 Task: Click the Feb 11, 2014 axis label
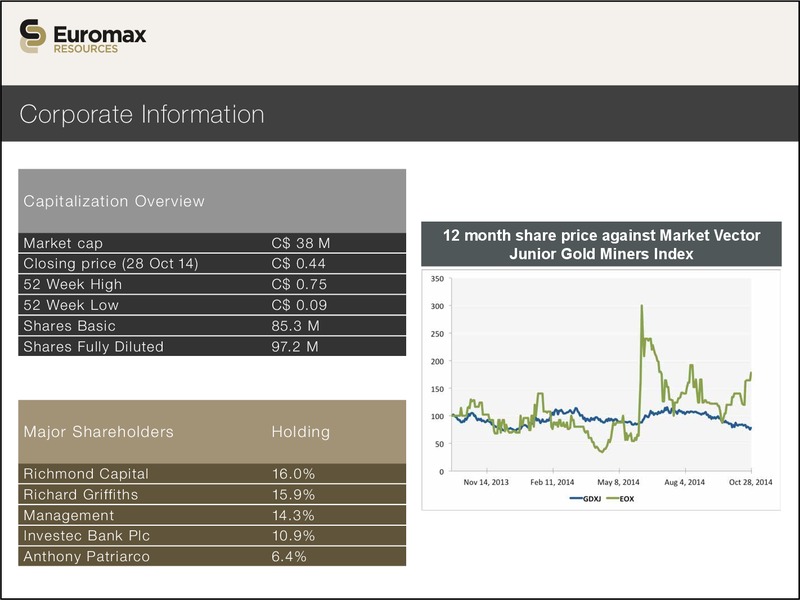(552, 482)
